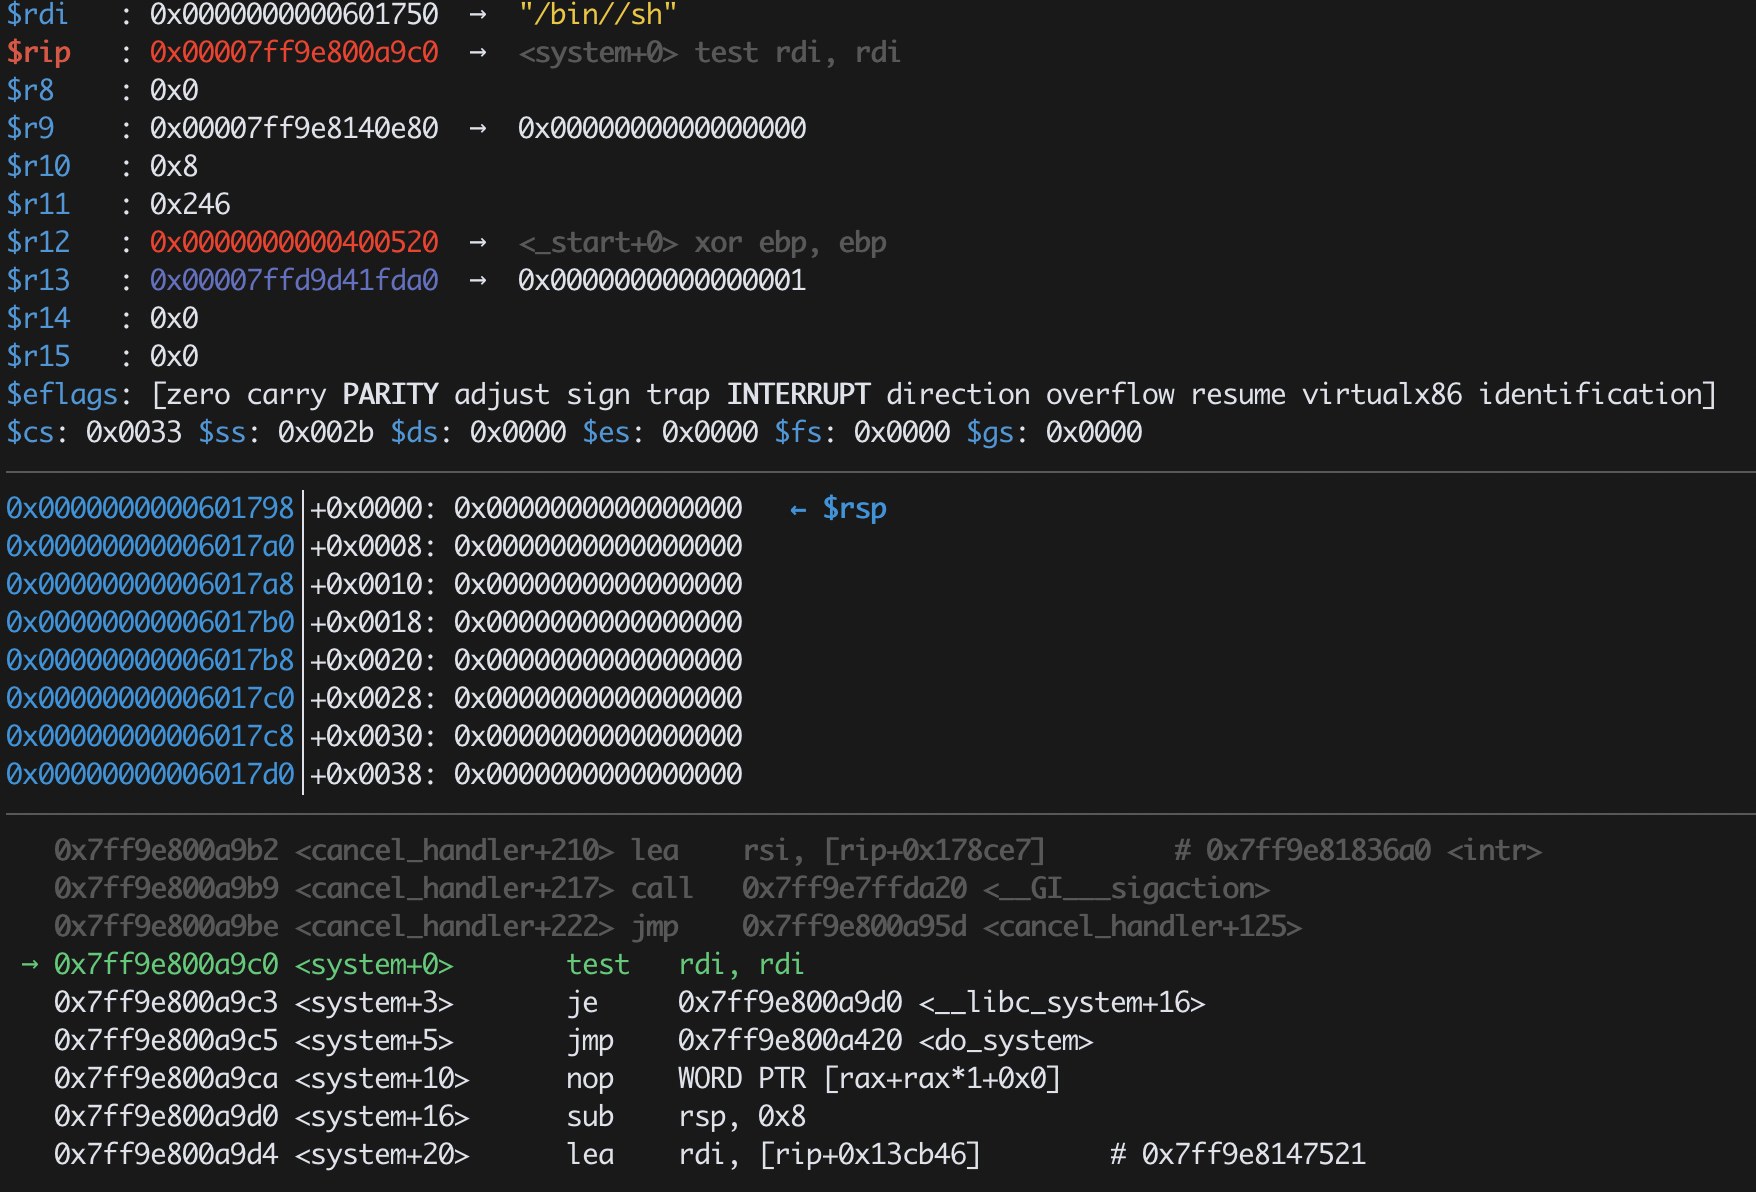Click the <intr> comment symbol

pos(1494,850)
